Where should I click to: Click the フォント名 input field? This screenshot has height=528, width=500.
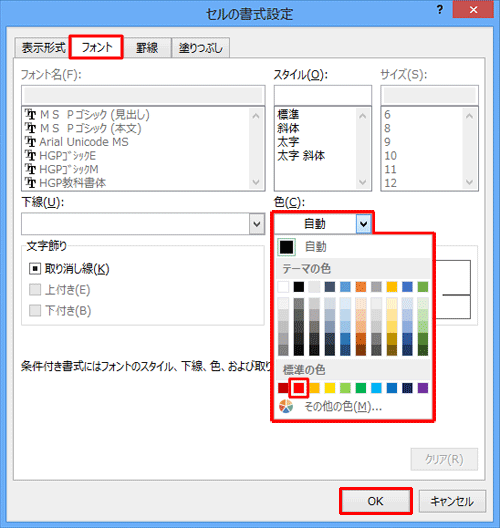[x=143, y=95]
